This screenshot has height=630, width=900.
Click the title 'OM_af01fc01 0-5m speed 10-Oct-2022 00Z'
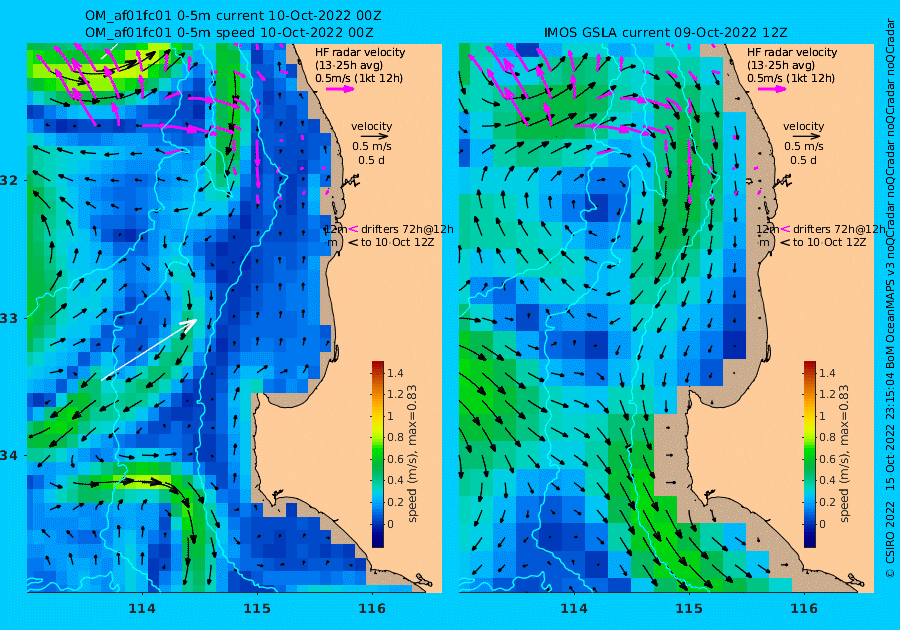tap(229, 33)
